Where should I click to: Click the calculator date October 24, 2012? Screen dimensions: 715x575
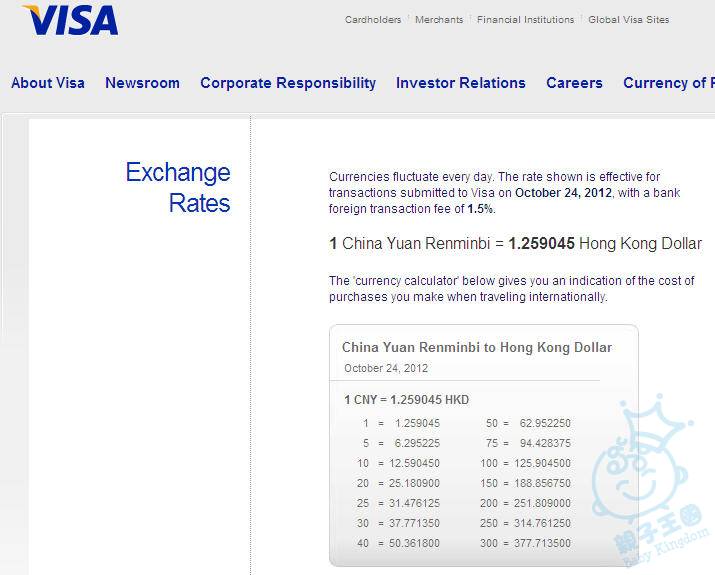pyautogui.click(x=386, y=368)
